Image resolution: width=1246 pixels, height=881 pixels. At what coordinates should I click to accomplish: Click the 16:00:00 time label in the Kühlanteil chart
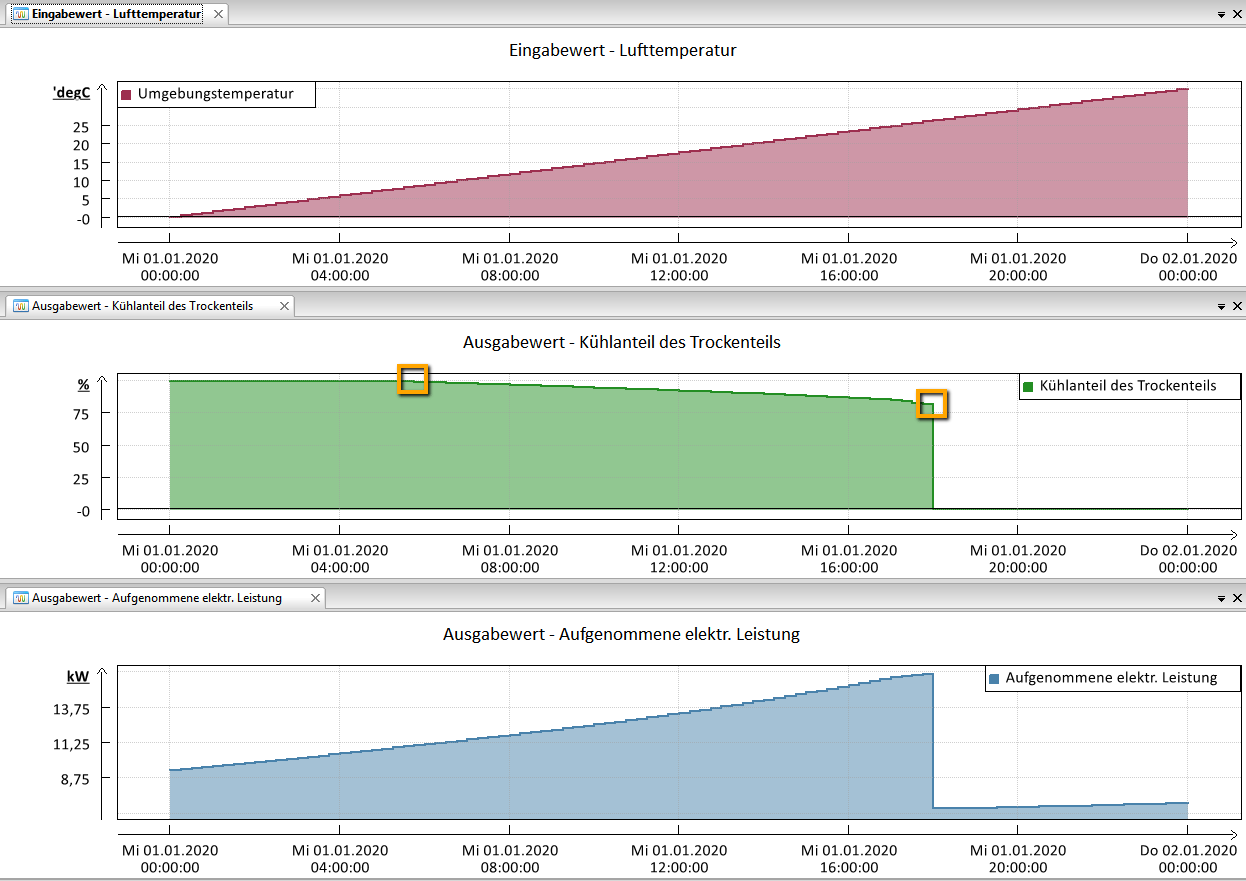[x=849, y=568]
